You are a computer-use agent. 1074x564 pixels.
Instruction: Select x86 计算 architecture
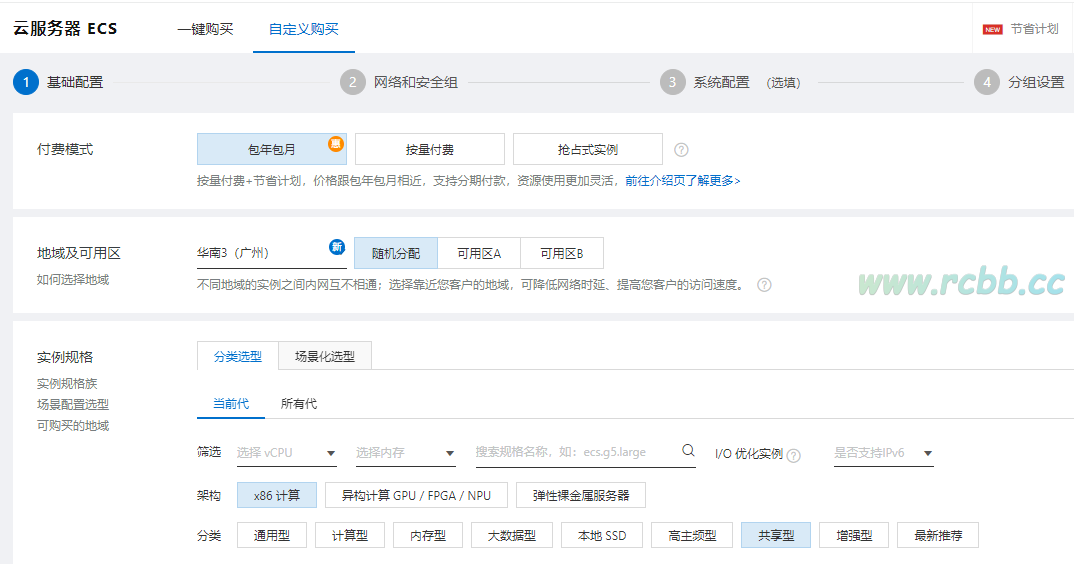[x=277, y=495]
